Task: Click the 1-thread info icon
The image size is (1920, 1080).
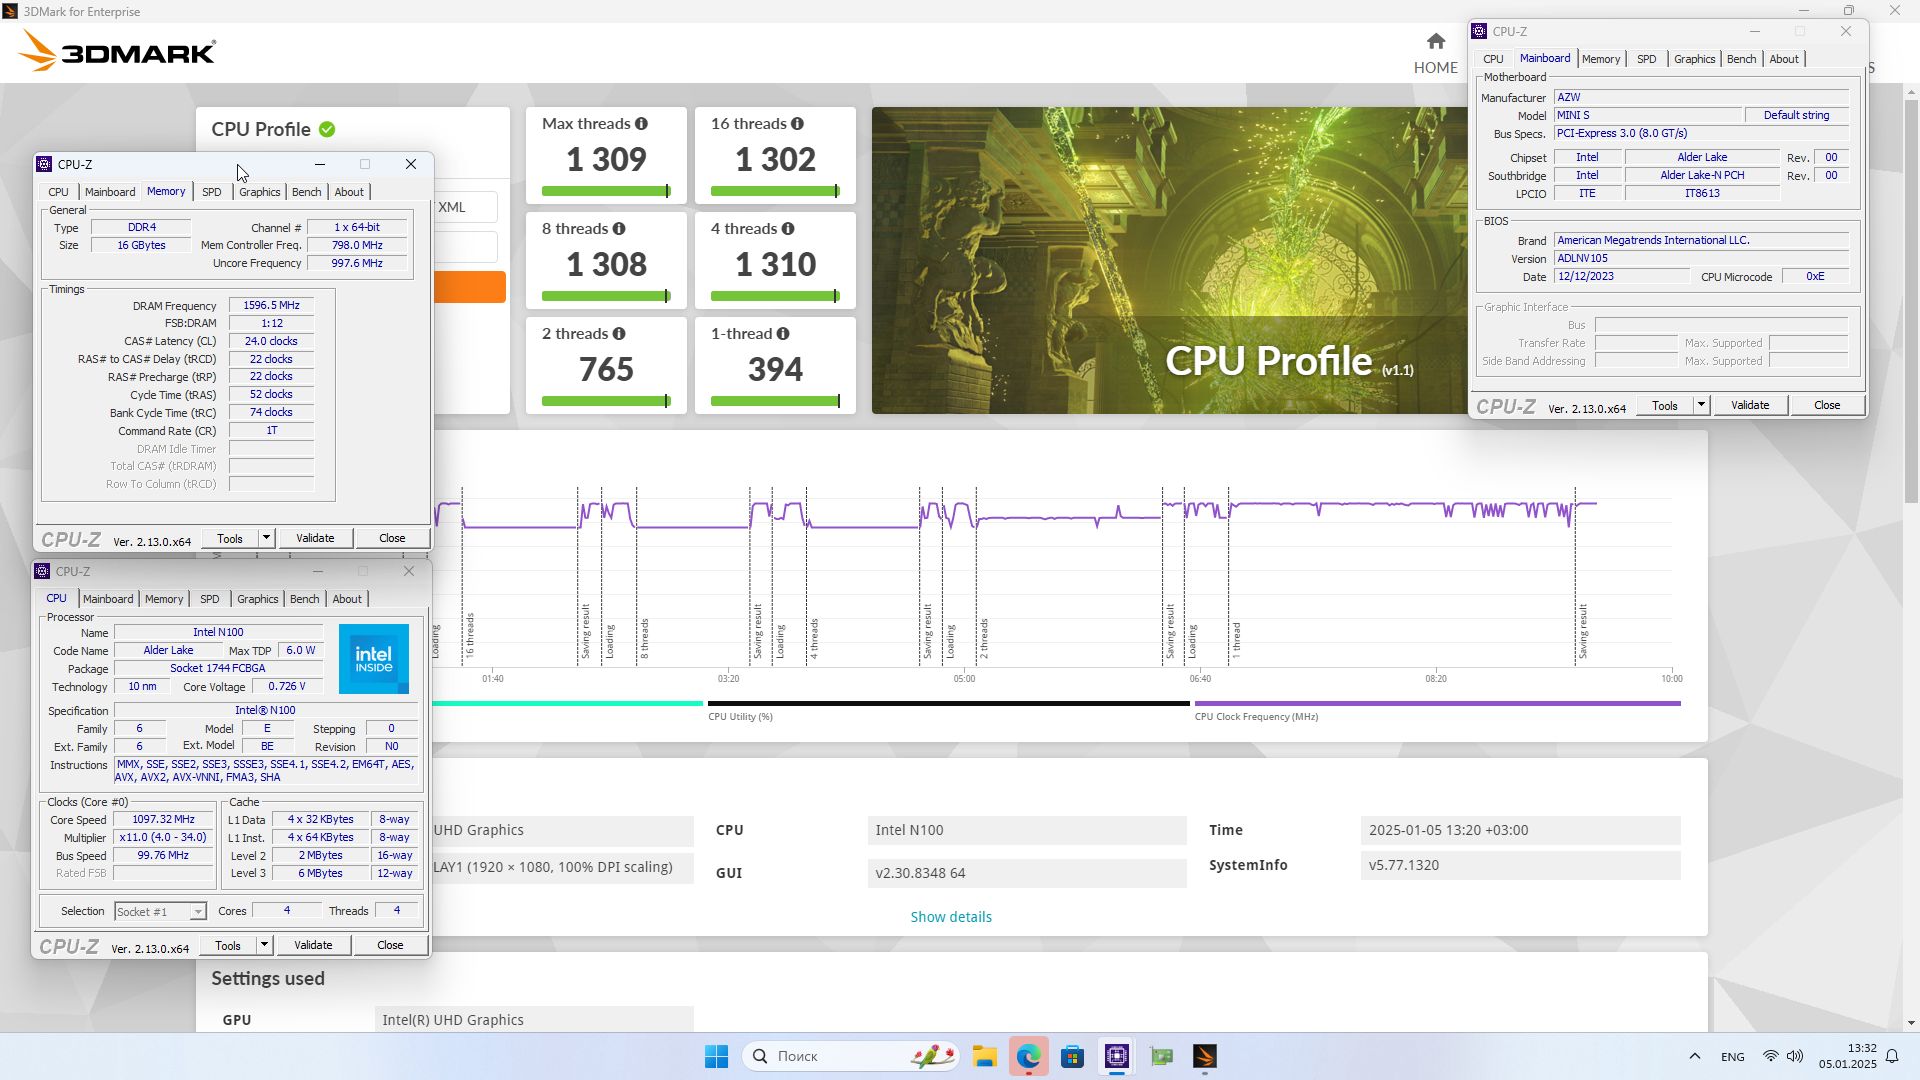Action: 783,334
